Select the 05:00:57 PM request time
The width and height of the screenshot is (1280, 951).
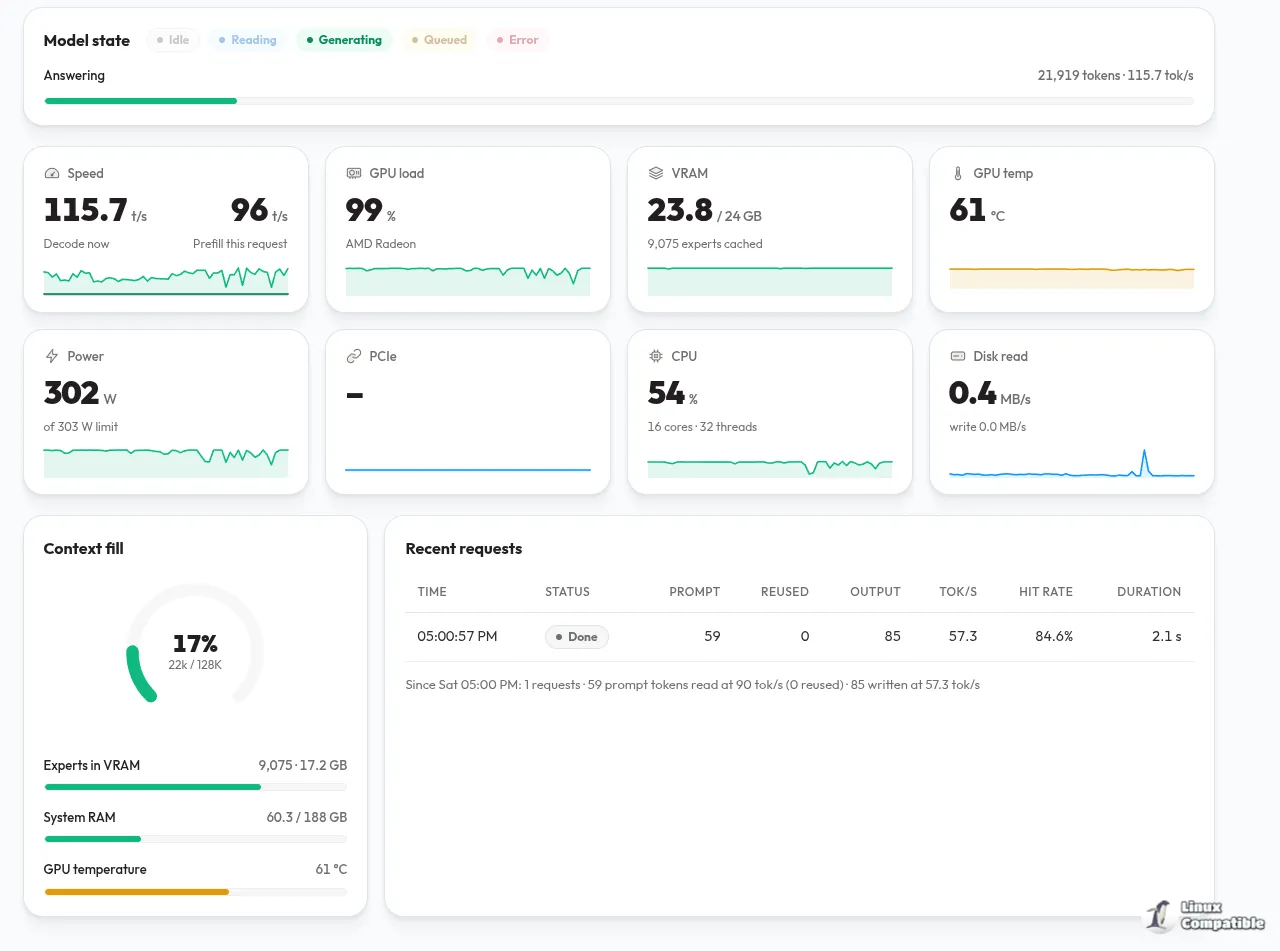(x=457, y=637)
